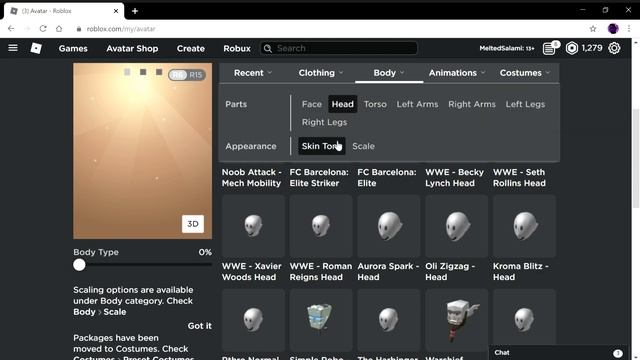Click the 1,279 Robux balance
Screen dimensions: 640x360
click(592, 48)
